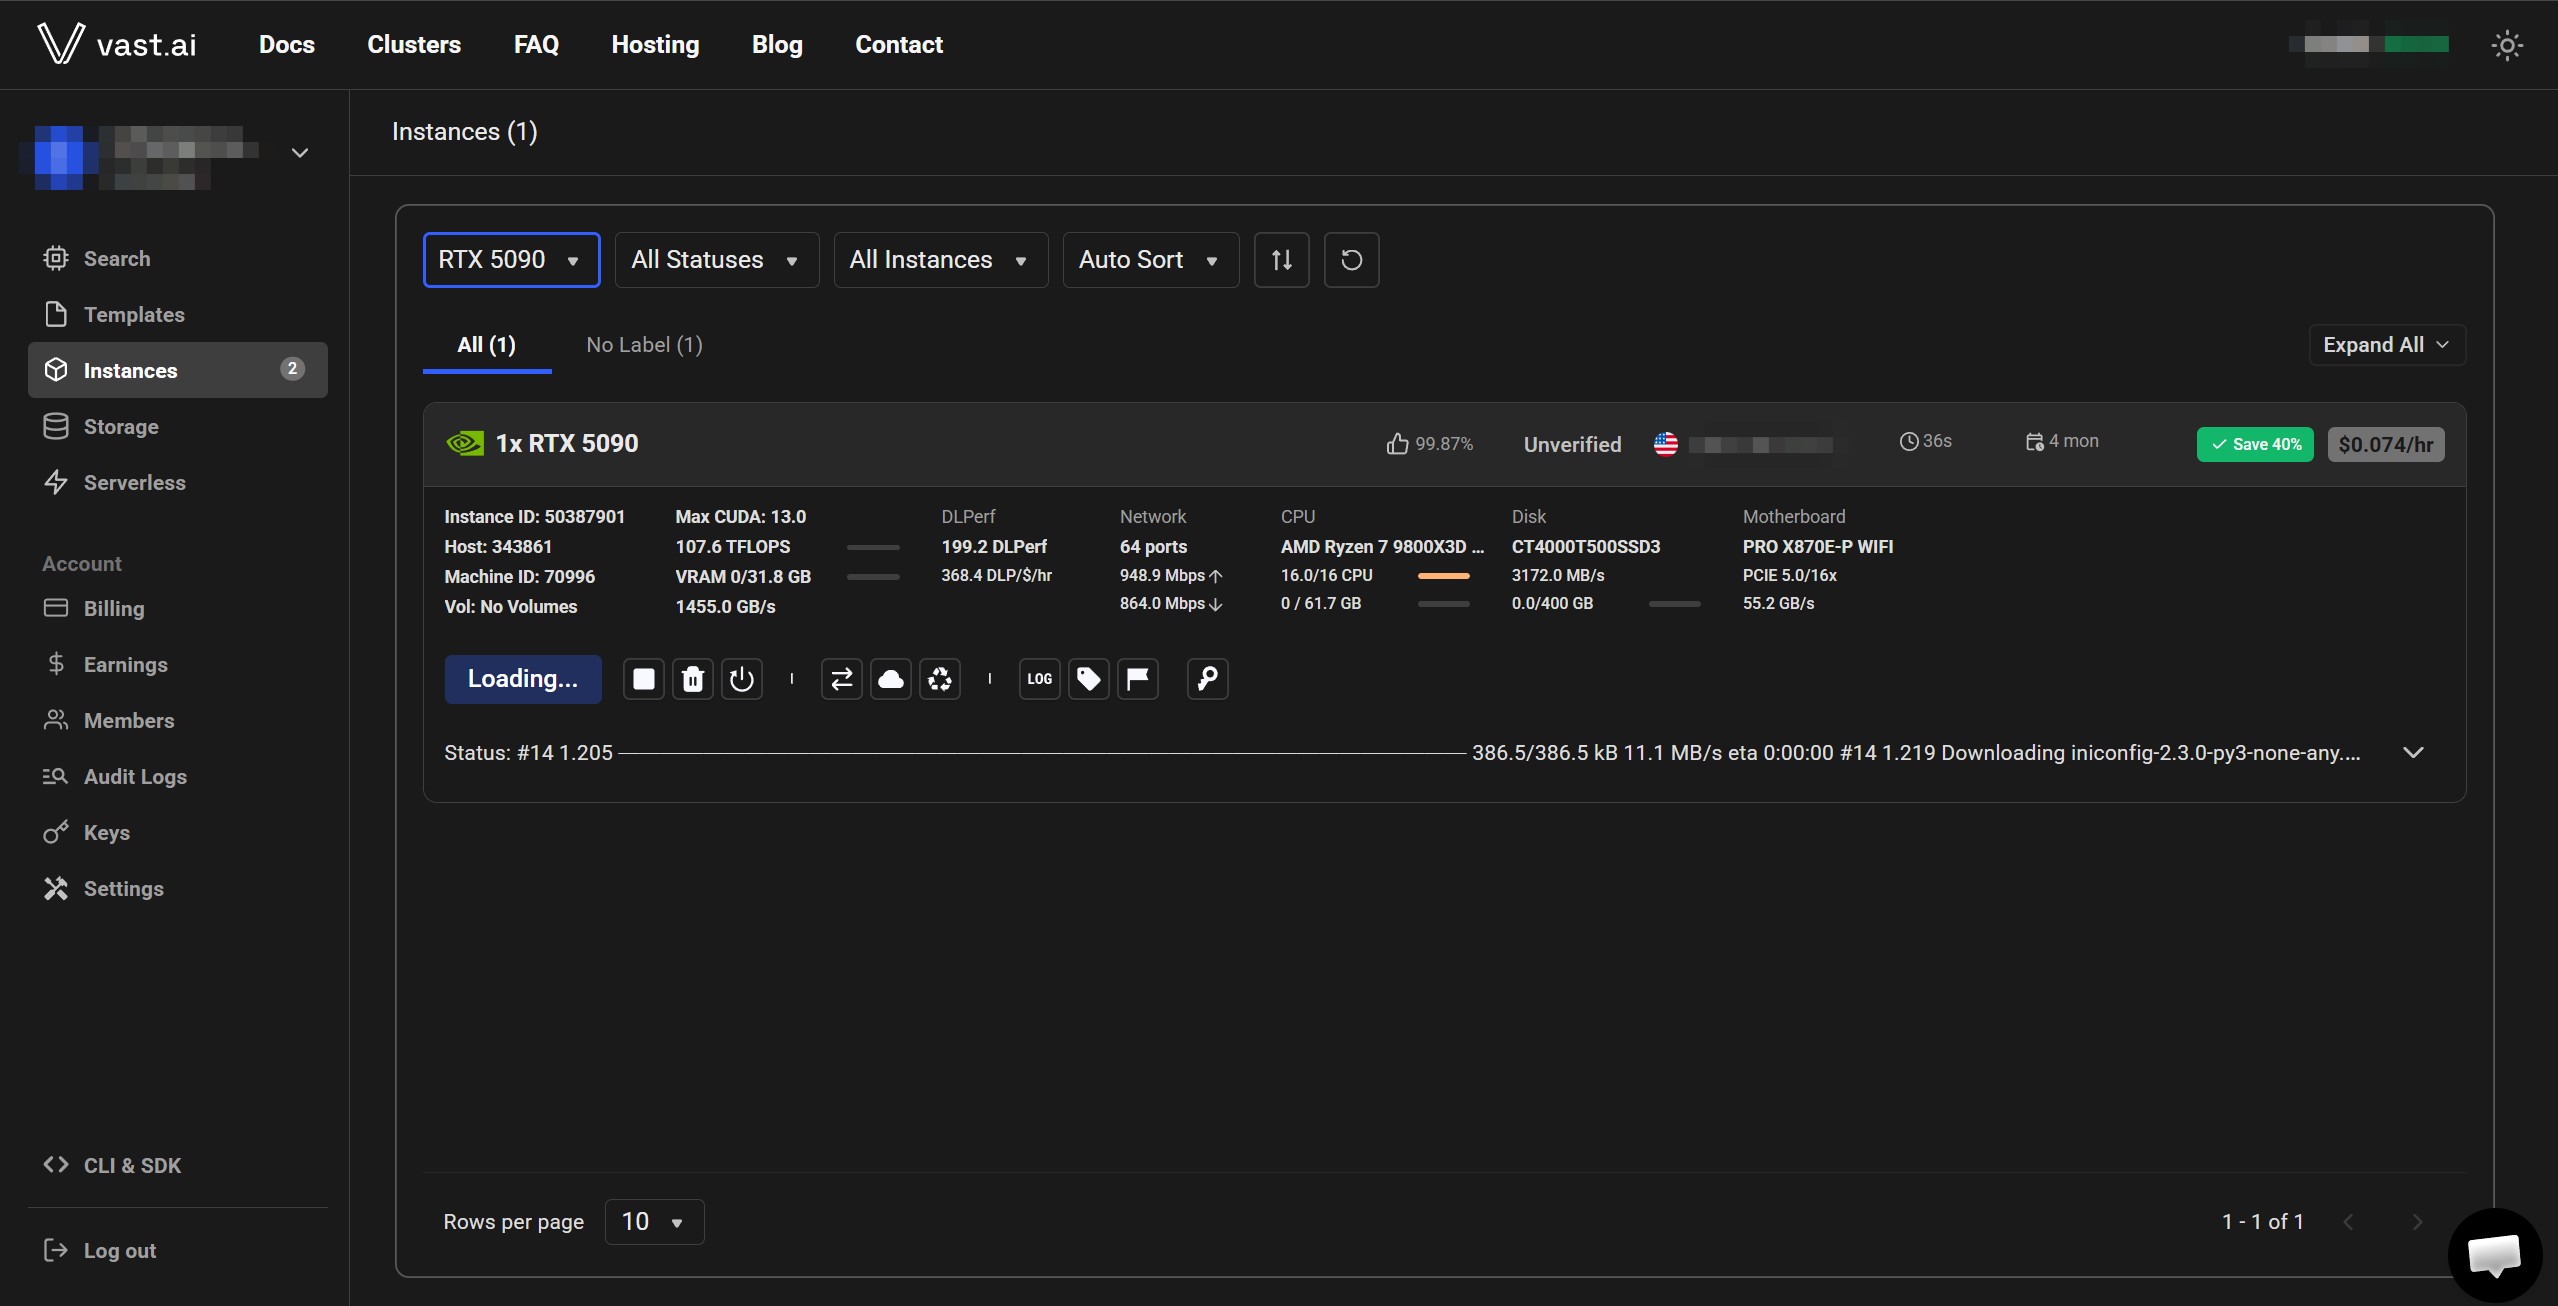
Task: Go to the vast.ai logo home
Action: 117,44
